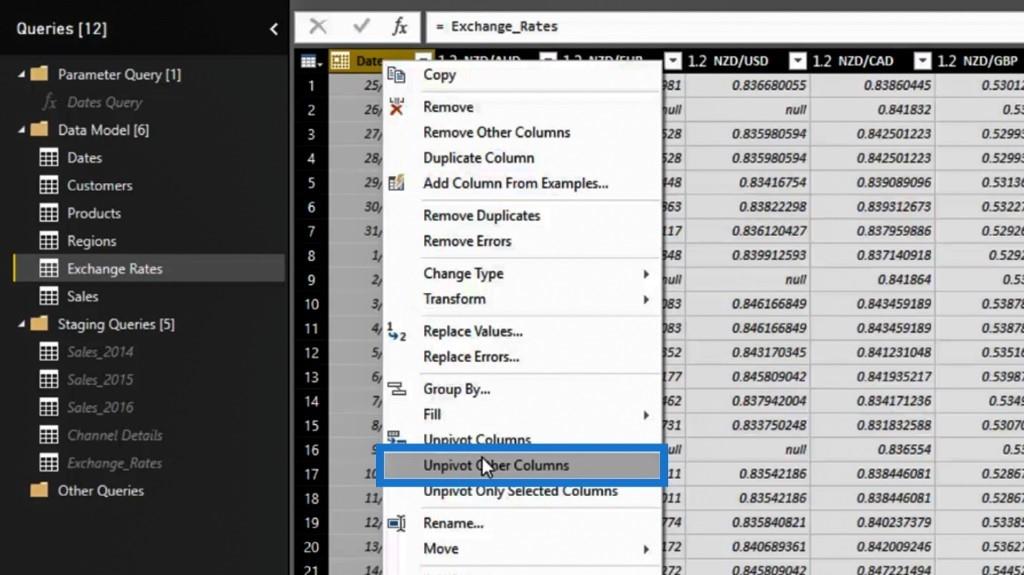
Task: Select the NZD/USD column header
Action: (x=740, y=61)
